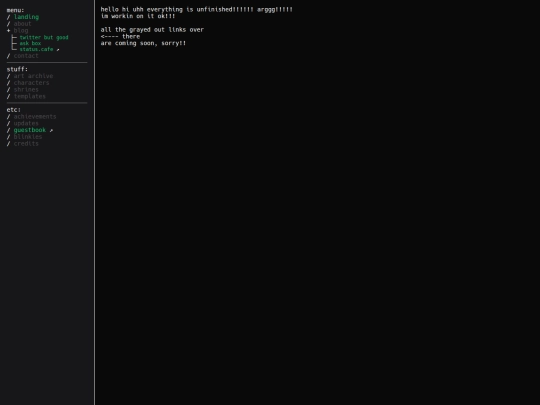Click the external arrow icon beside status.cafe
The image size is (540, 405).
pos(58,50)
